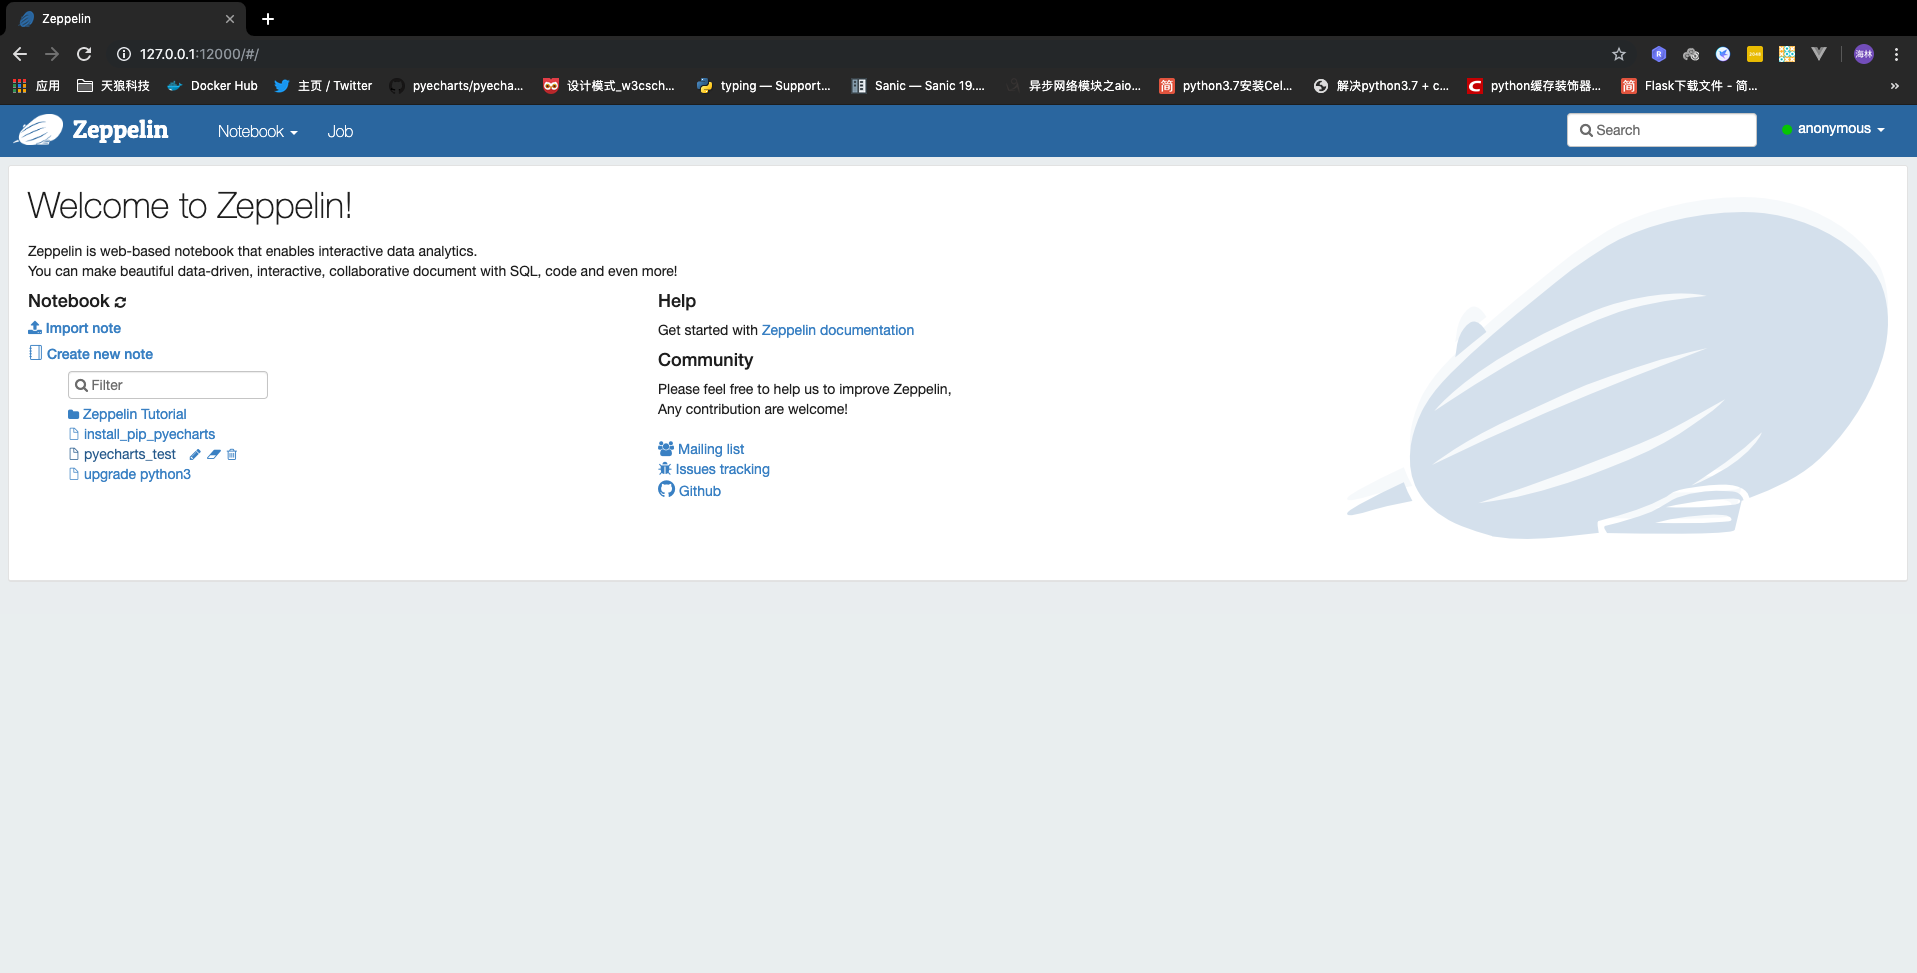Viewport: 1917px width, 973px height.
Task: Open the 异步网络模块之aio bookmark
Action: click(x=1073, y=86)
